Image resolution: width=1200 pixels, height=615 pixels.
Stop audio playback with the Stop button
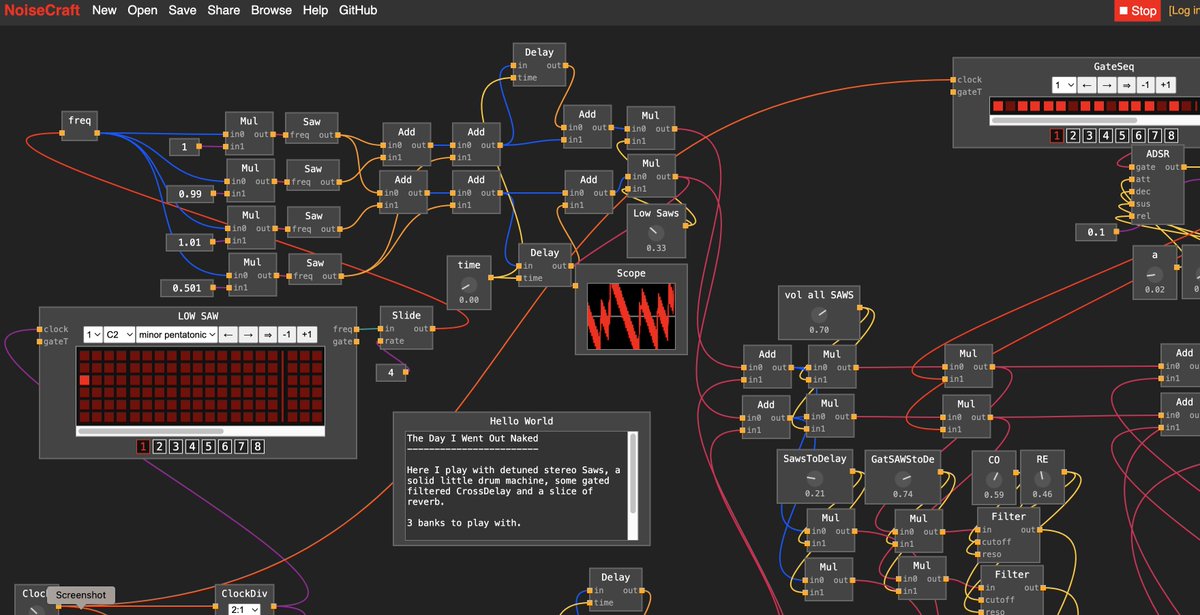click(x=1137, y=11)
